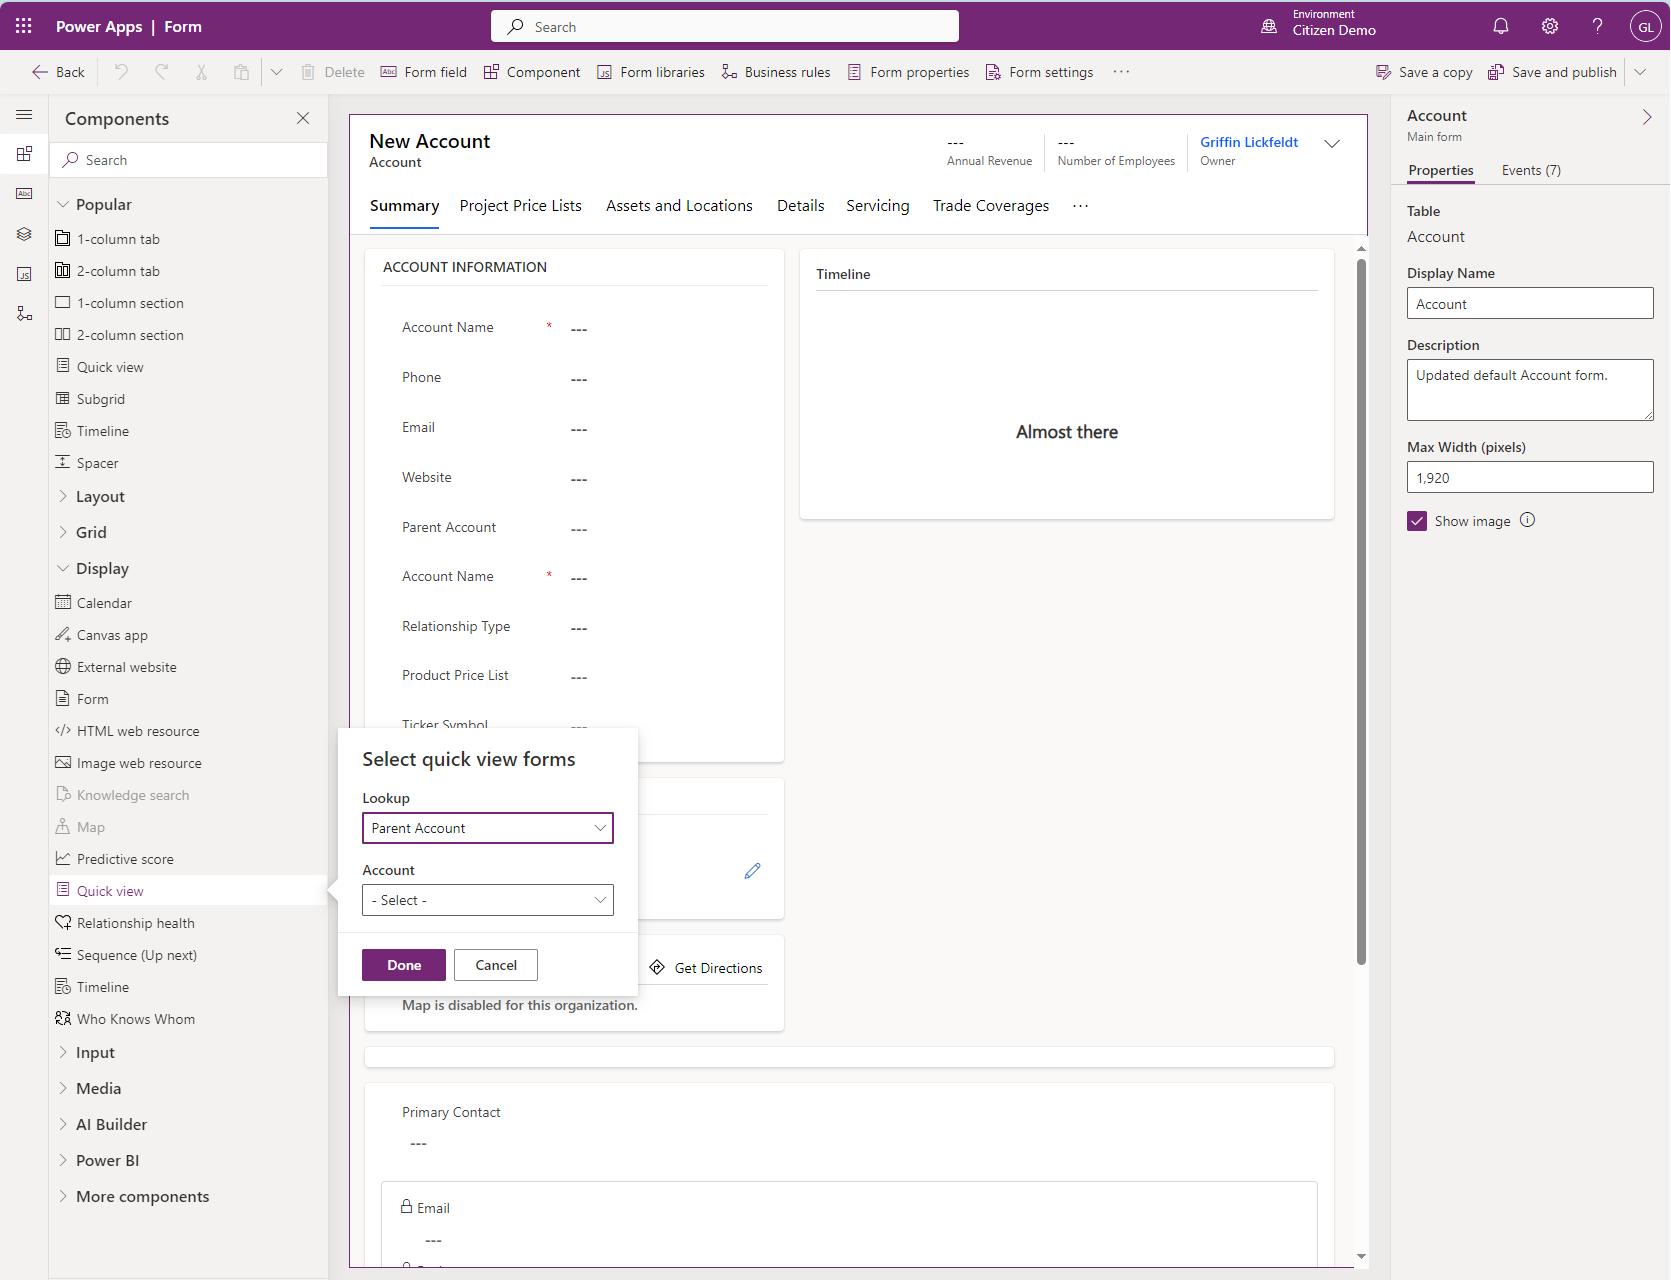
Task: Toggle the Show image checkbox
Action: click(1417, 520)
